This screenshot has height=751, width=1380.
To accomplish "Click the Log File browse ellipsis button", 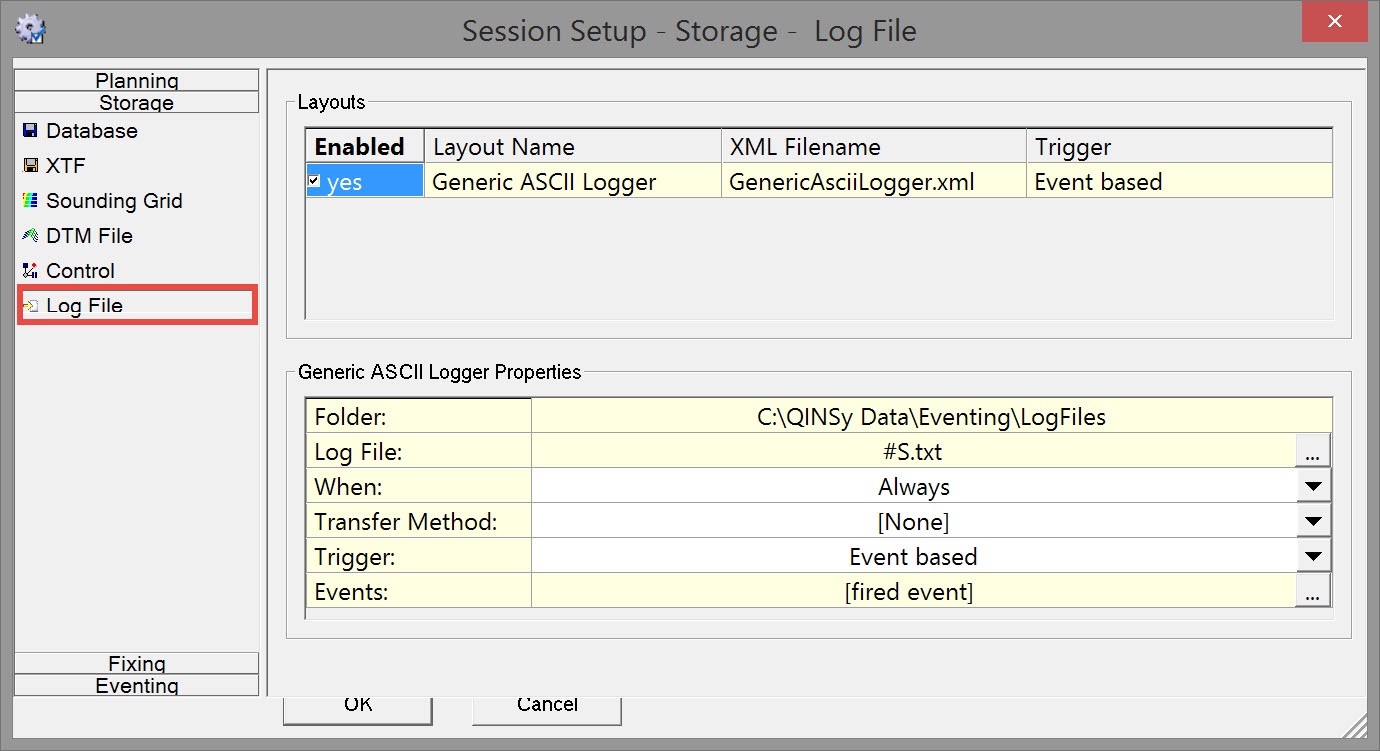I will click(x=1313, y=452).
